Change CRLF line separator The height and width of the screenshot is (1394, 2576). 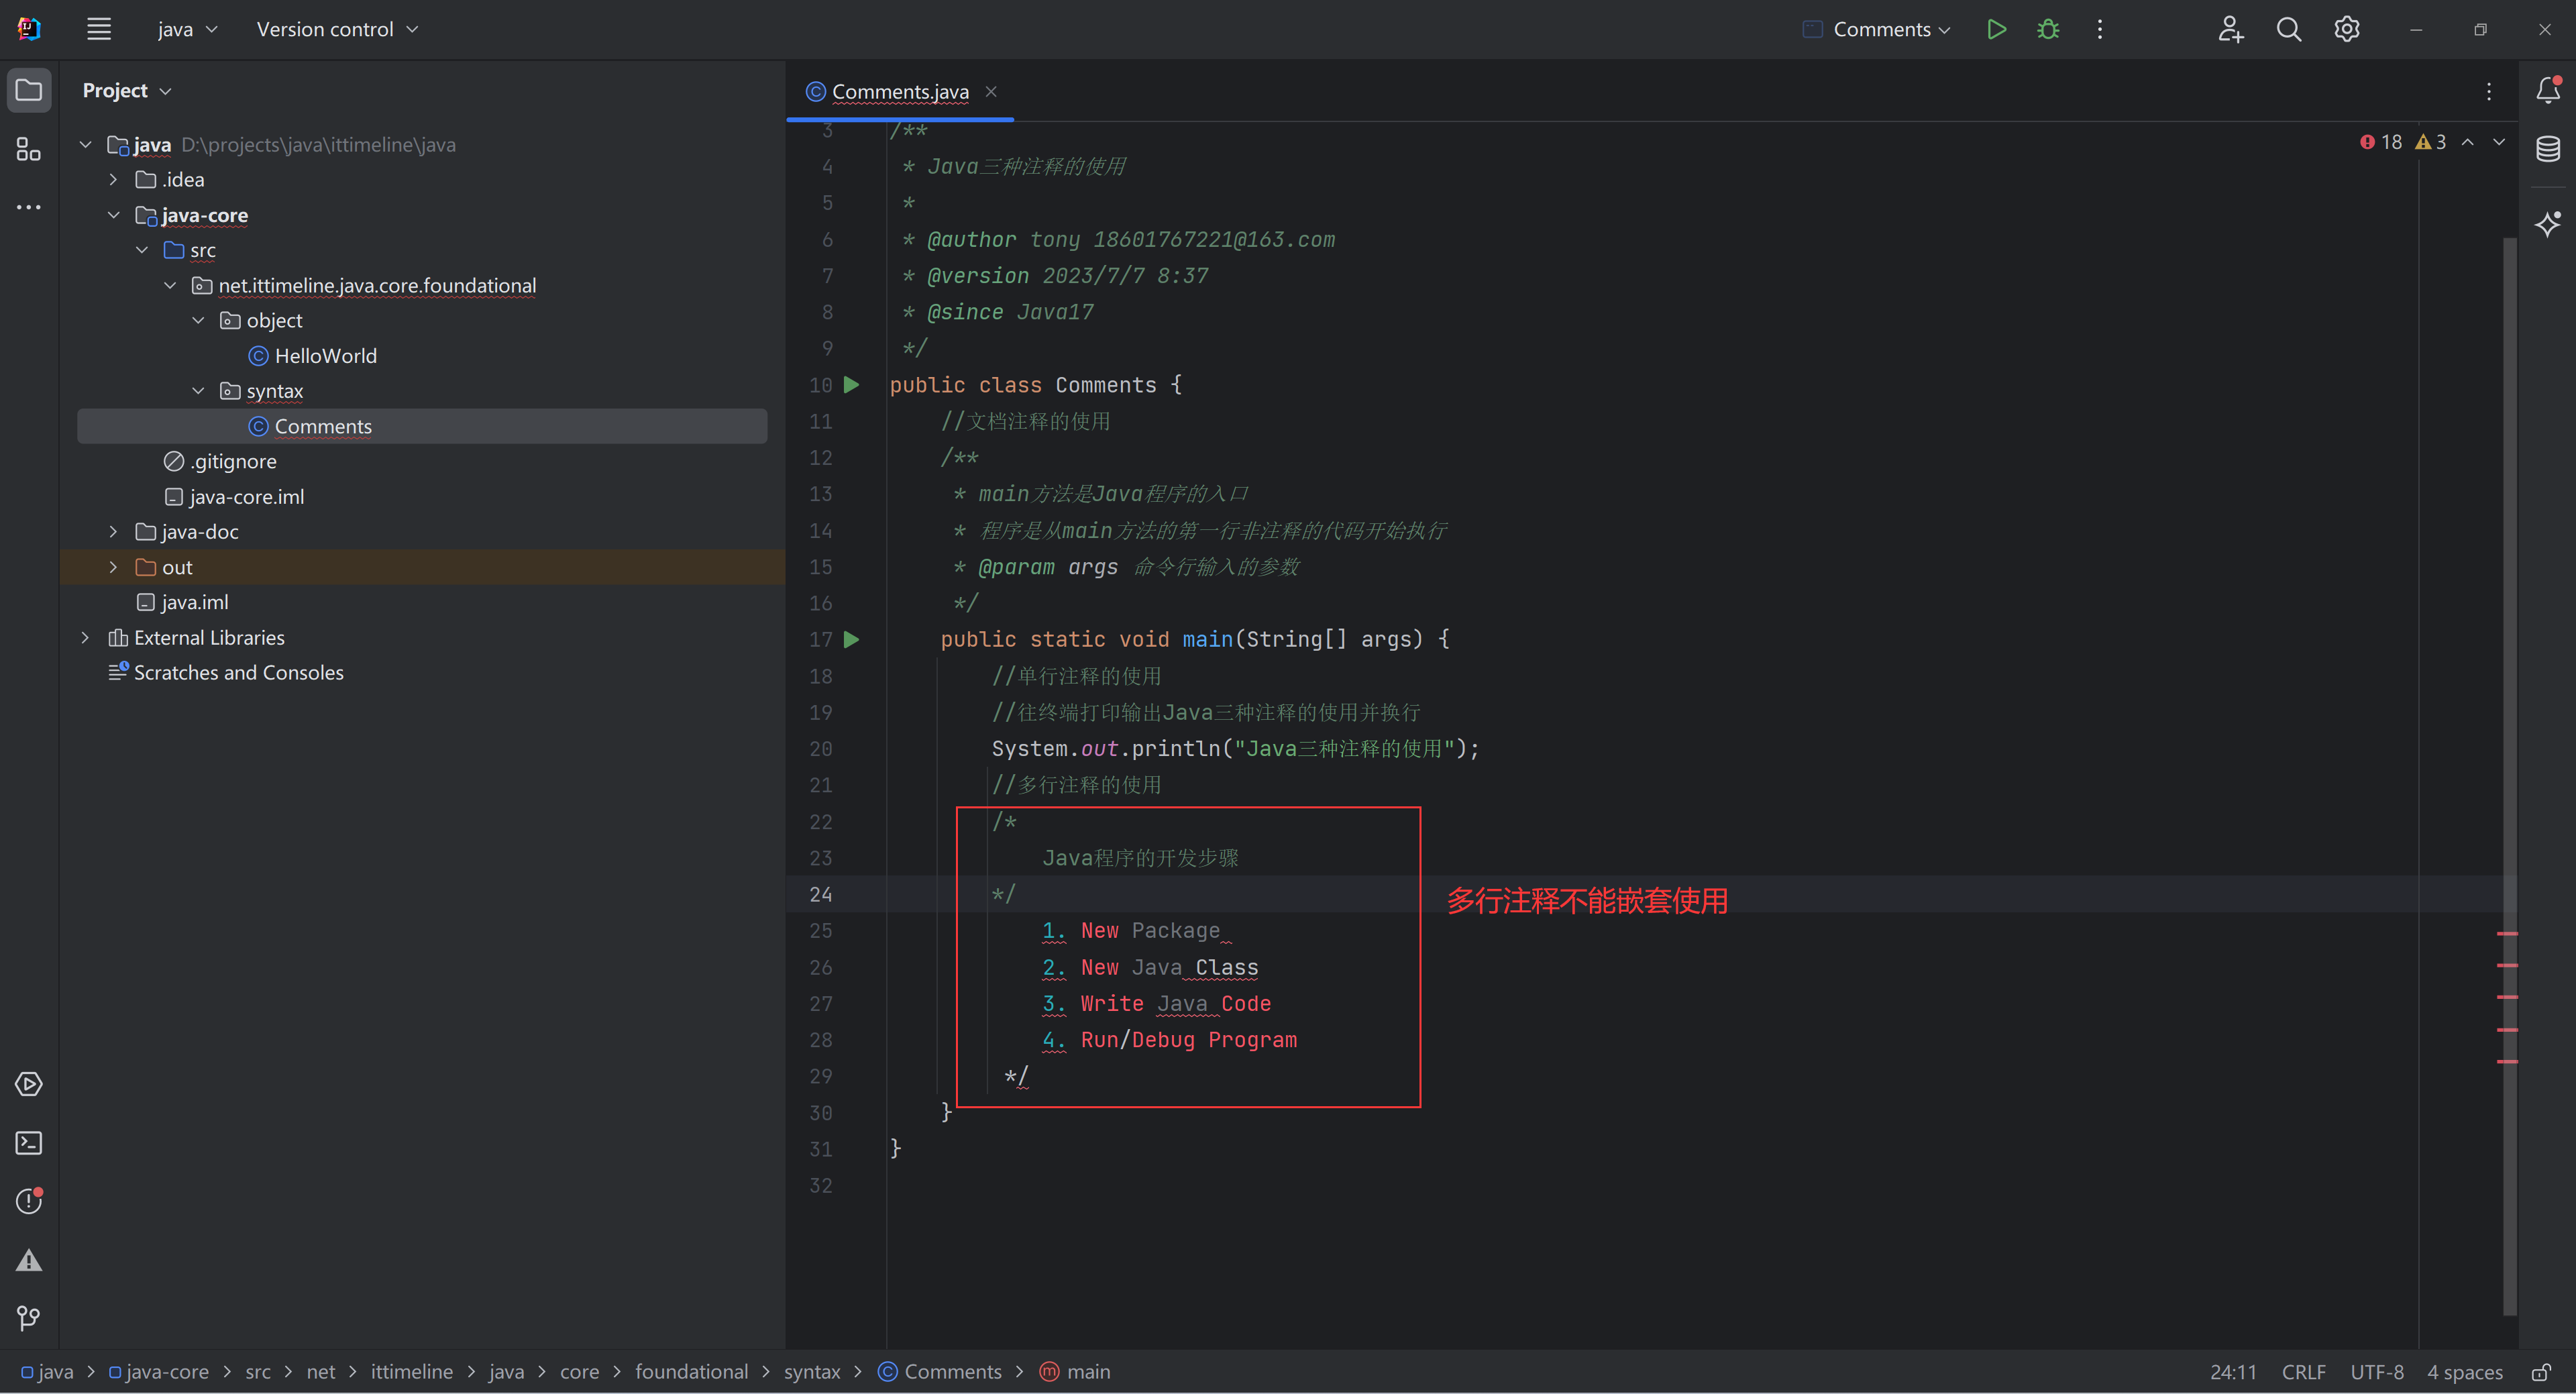2303,1372
